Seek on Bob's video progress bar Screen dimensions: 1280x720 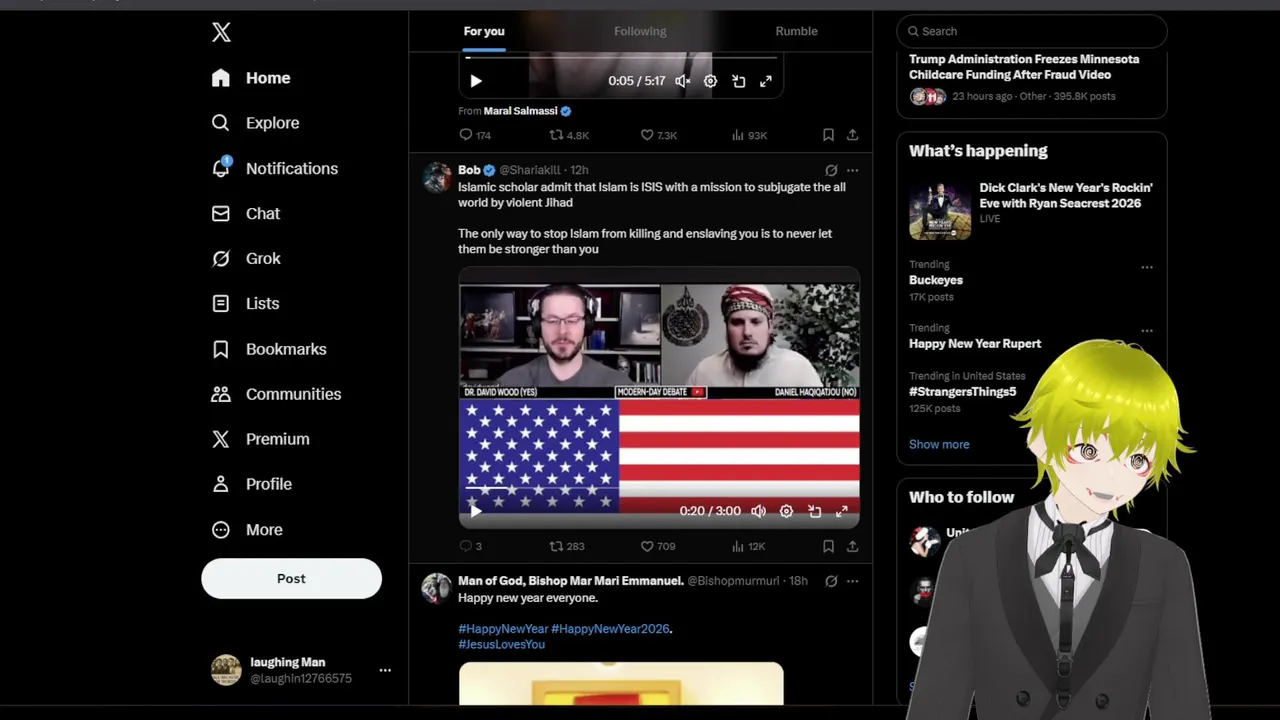tap(659, 489)
